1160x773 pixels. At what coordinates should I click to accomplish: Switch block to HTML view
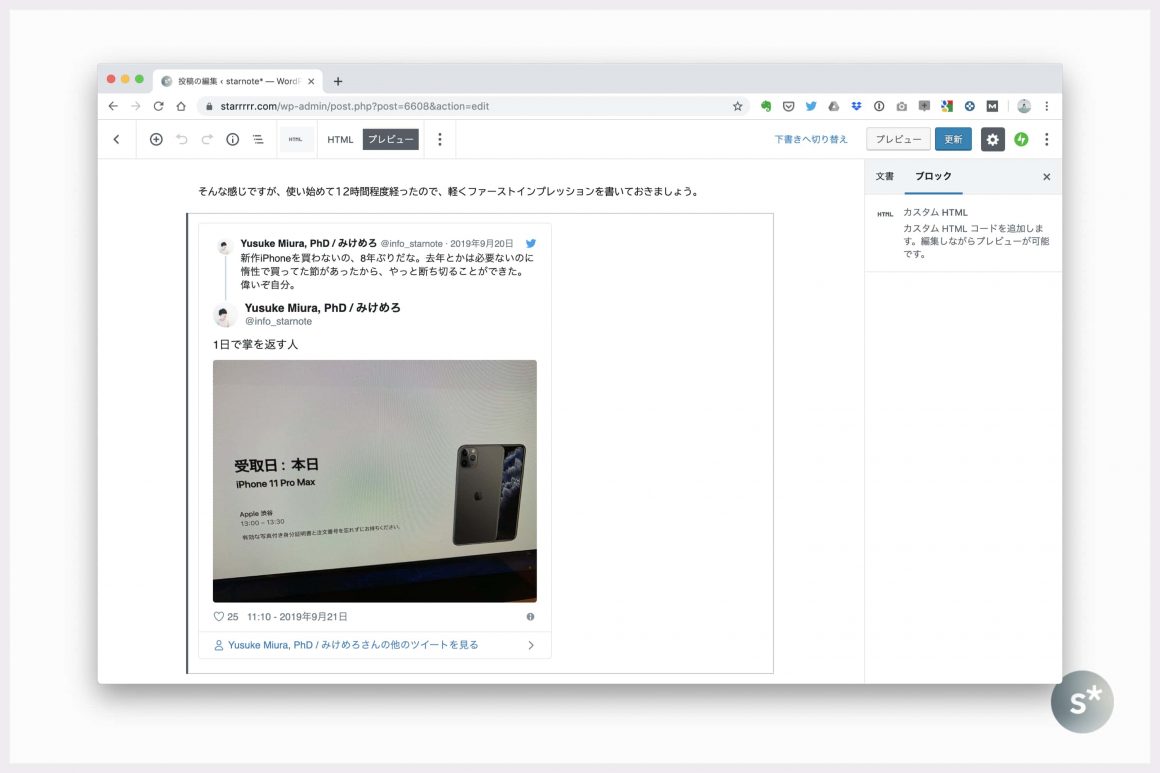[x=340, y=140]
